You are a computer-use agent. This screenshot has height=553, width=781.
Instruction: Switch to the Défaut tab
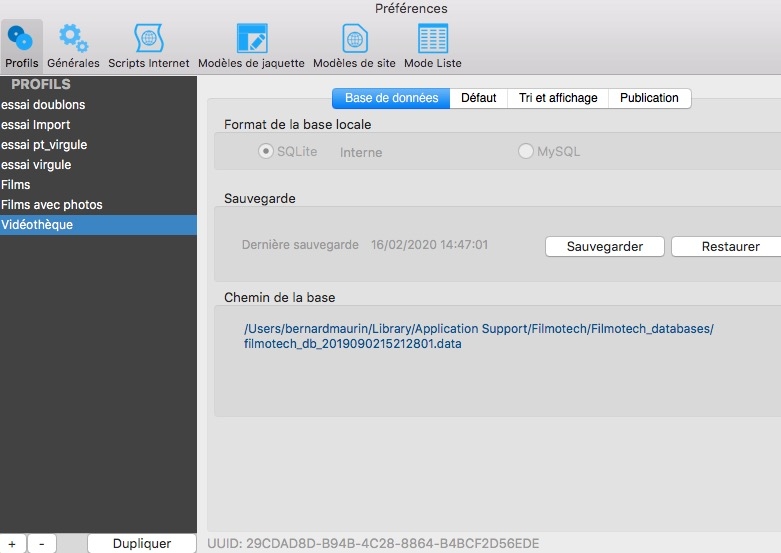tap(478, 98)
